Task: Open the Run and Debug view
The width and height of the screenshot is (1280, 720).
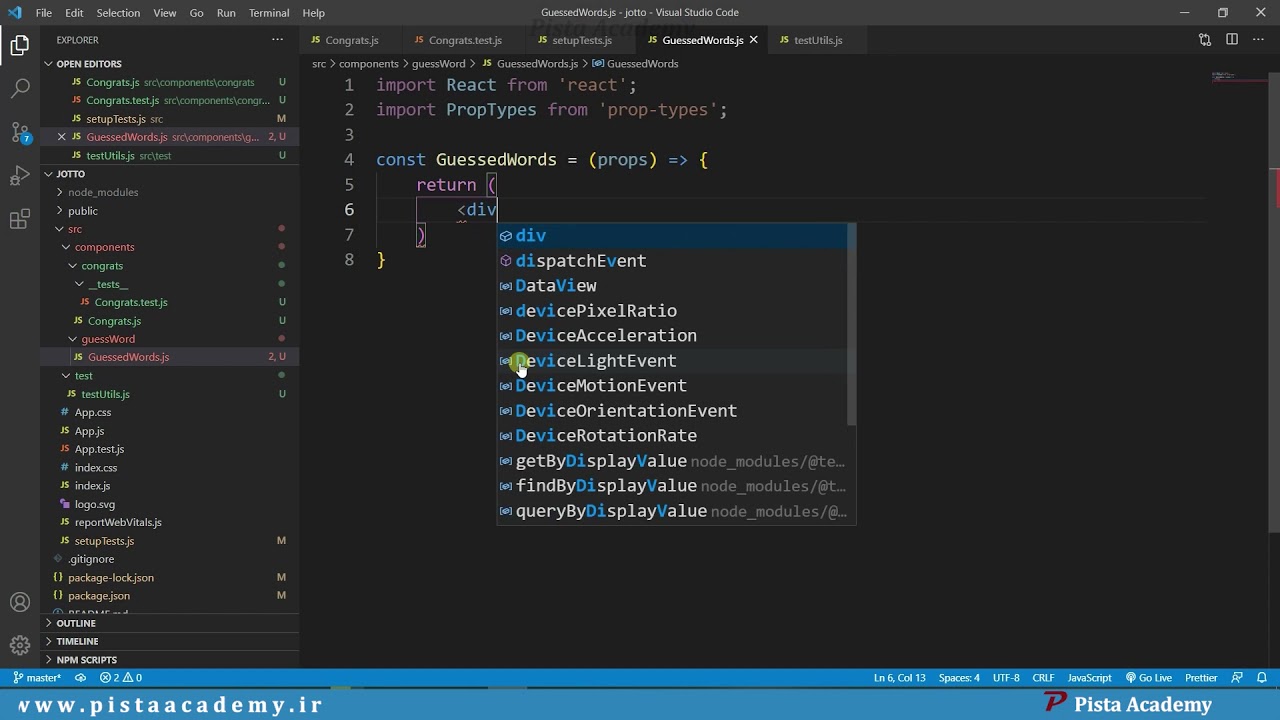Action: click(20, 177)
